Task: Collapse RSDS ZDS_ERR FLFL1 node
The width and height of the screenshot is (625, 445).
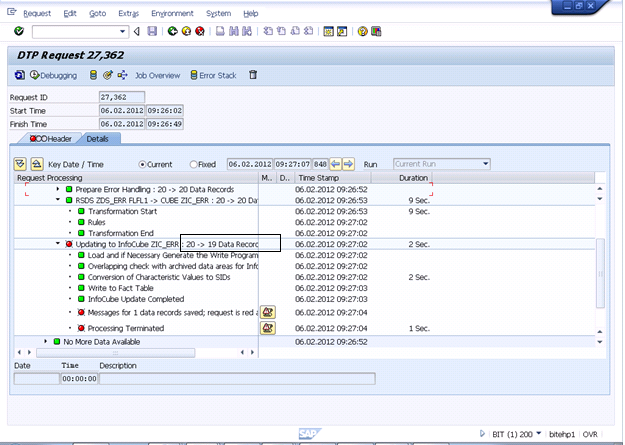Action: point(58,200)
